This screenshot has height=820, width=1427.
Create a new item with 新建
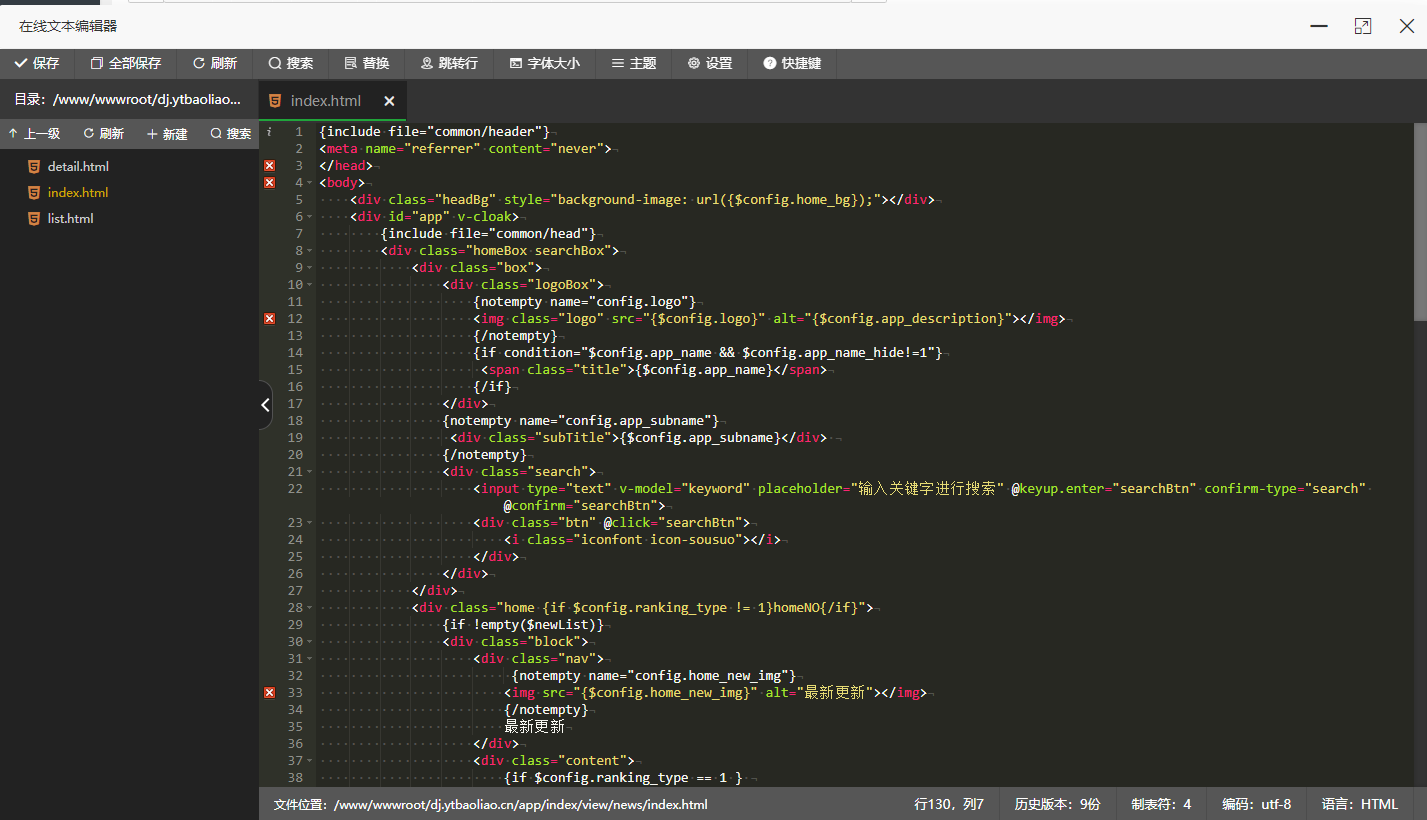tap(167, 134)
